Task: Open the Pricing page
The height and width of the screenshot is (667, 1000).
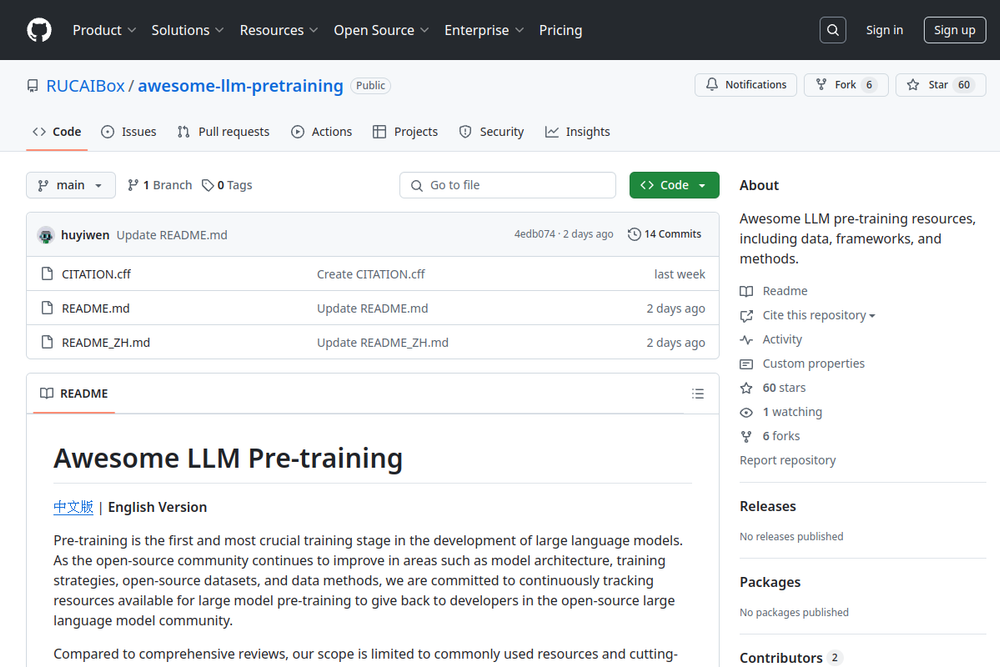Action: click(x=561, y=30)
